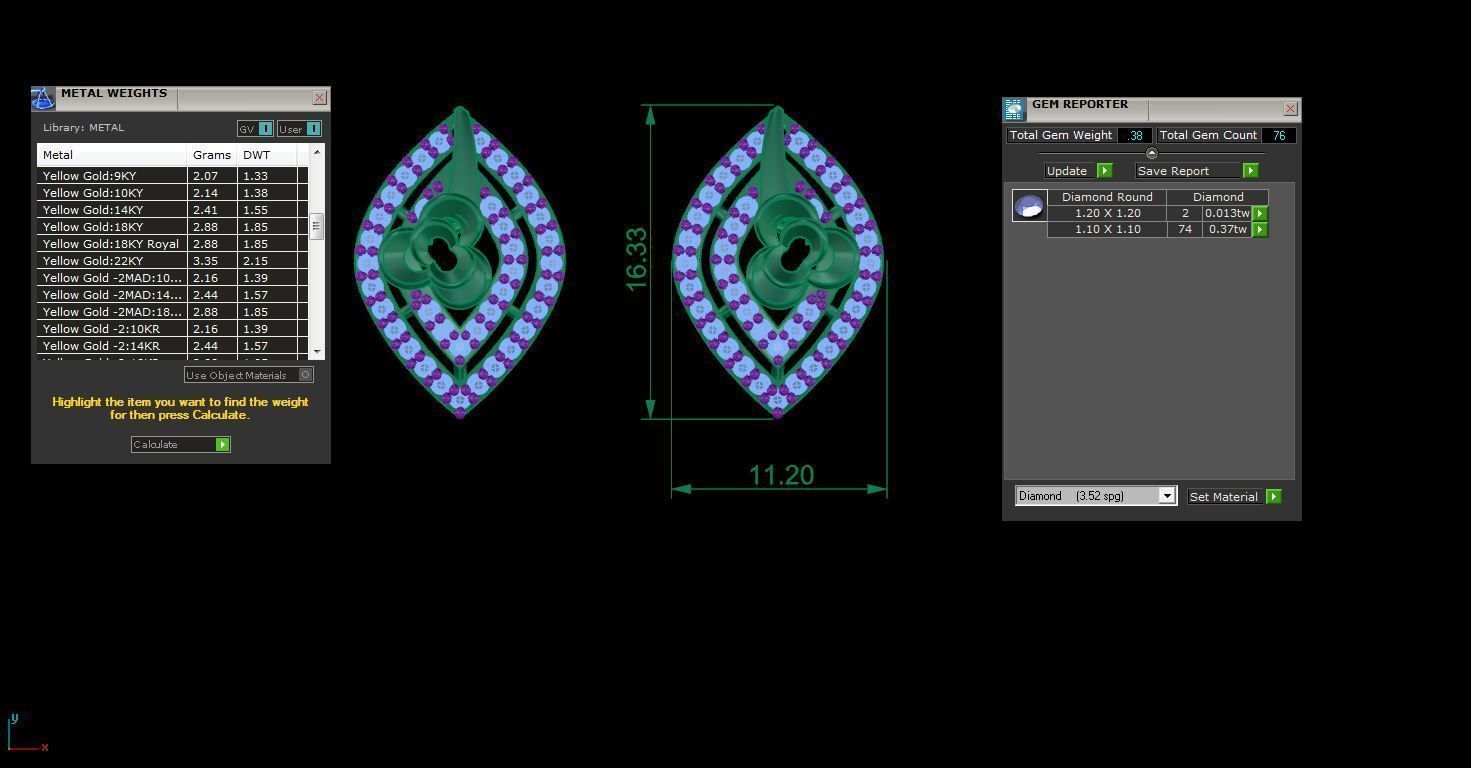Viewport: 1471px width, 768px height.
Task: Toggle Use Object Materials option
Action: point(305,375)
